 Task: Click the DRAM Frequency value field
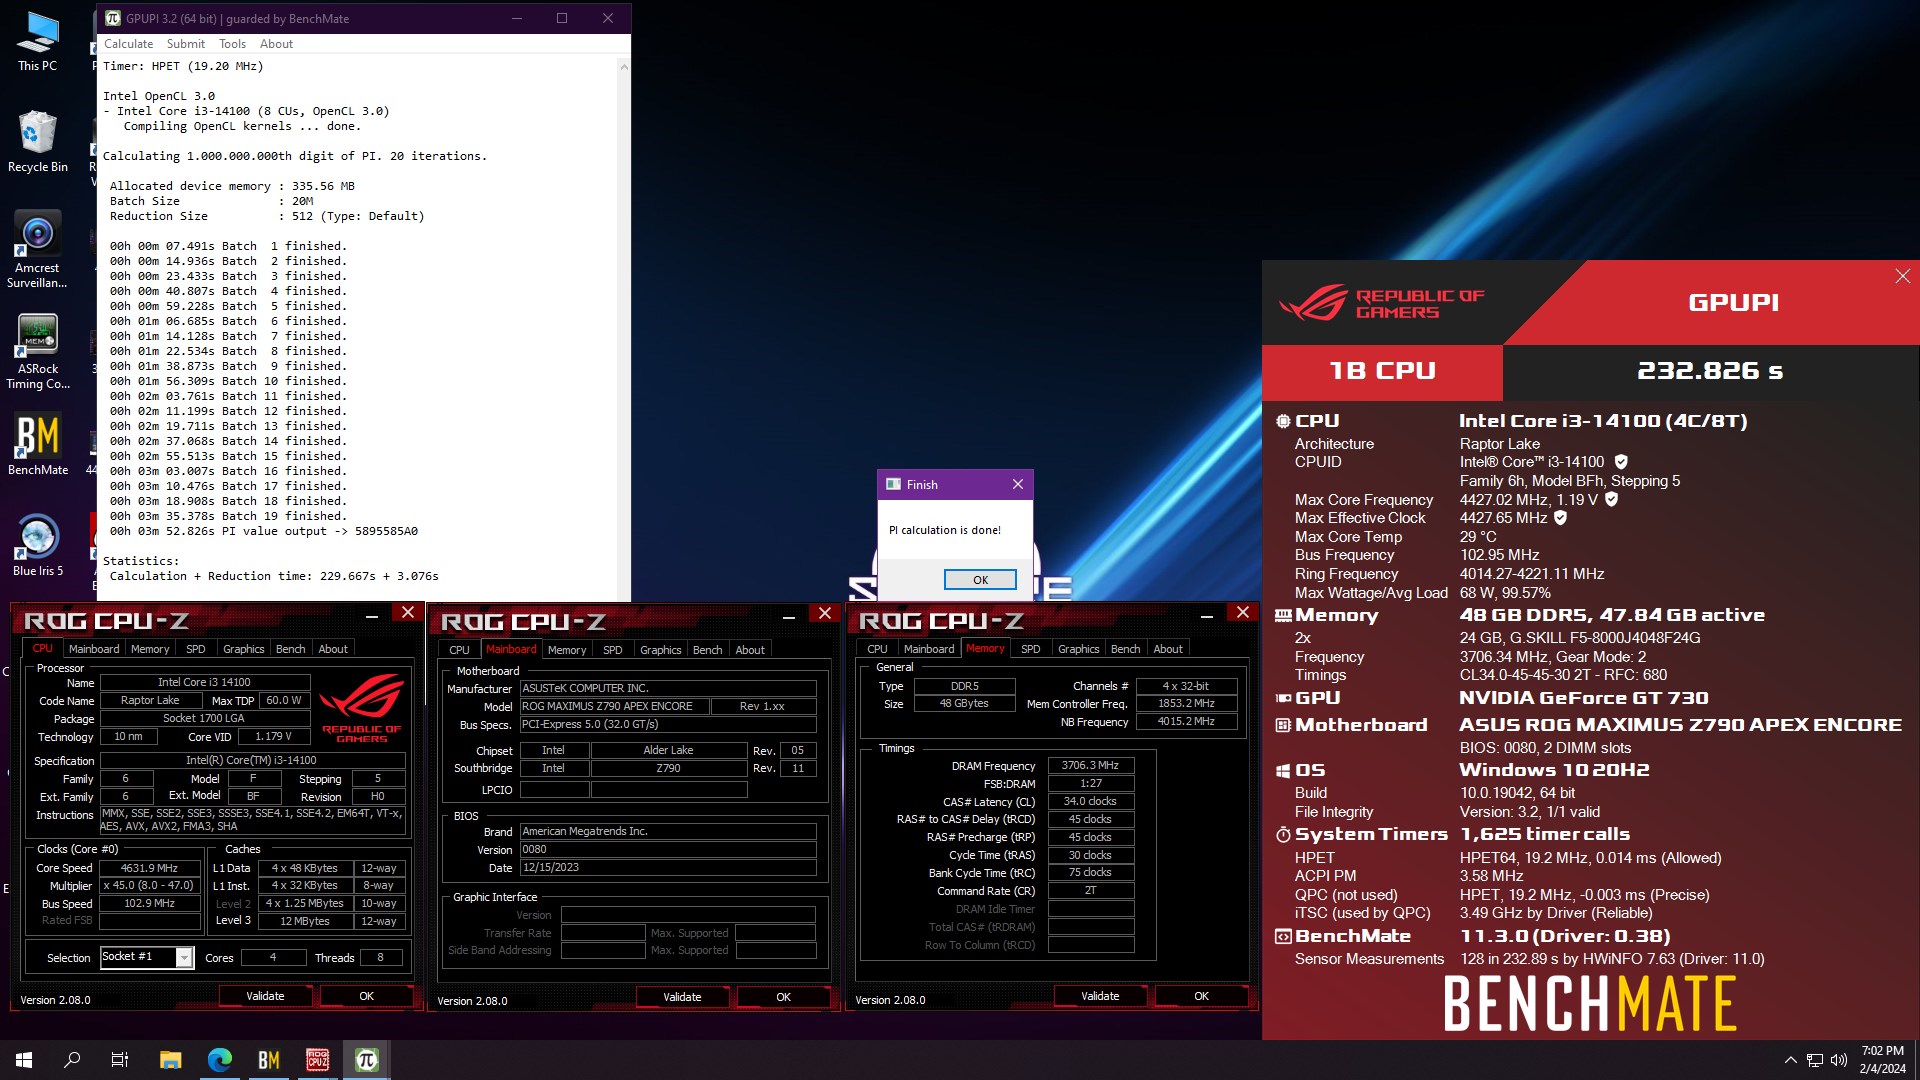(x=1090, y=765)
